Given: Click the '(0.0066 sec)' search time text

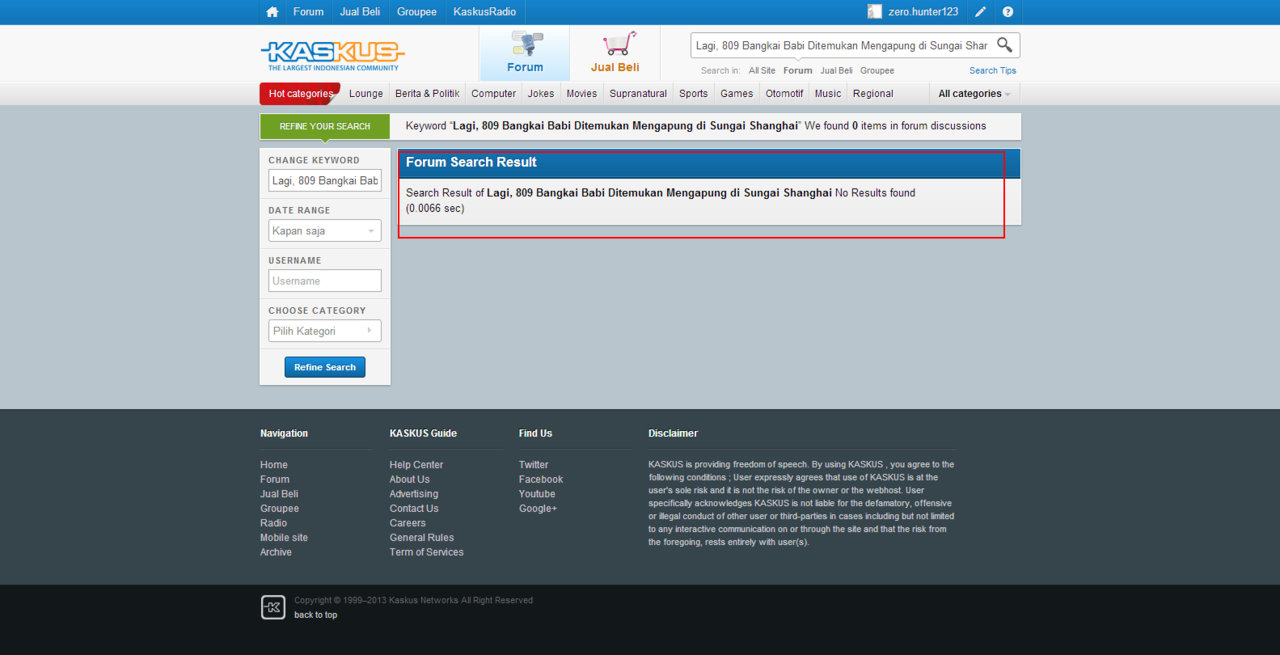Looking at the screenshot, I should click(x=435, y=208).
